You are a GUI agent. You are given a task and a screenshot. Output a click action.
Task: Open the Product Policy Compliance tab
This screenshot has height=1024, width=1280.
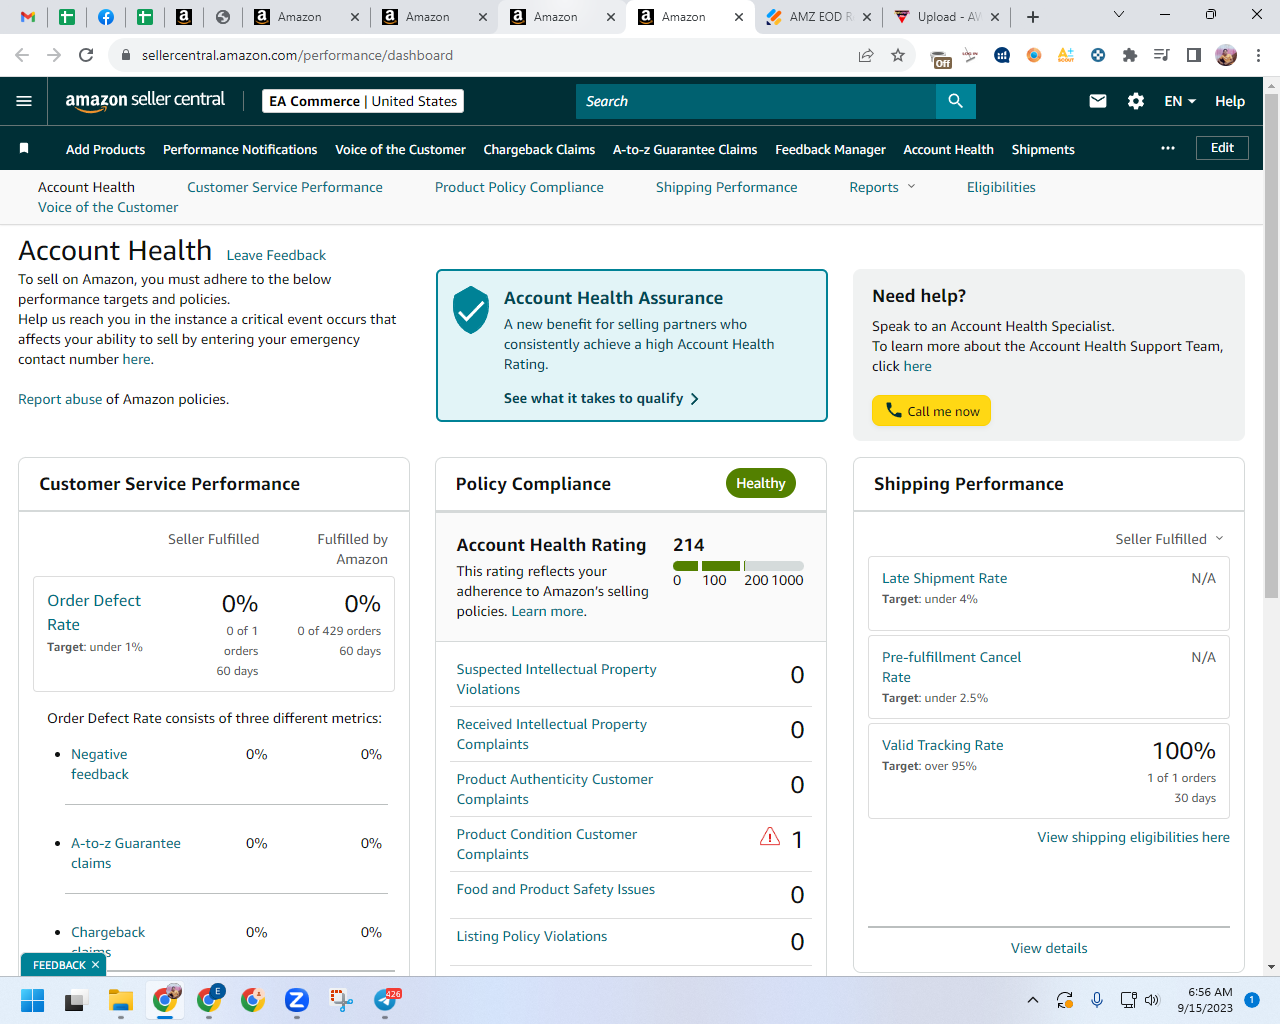point(519,187)
